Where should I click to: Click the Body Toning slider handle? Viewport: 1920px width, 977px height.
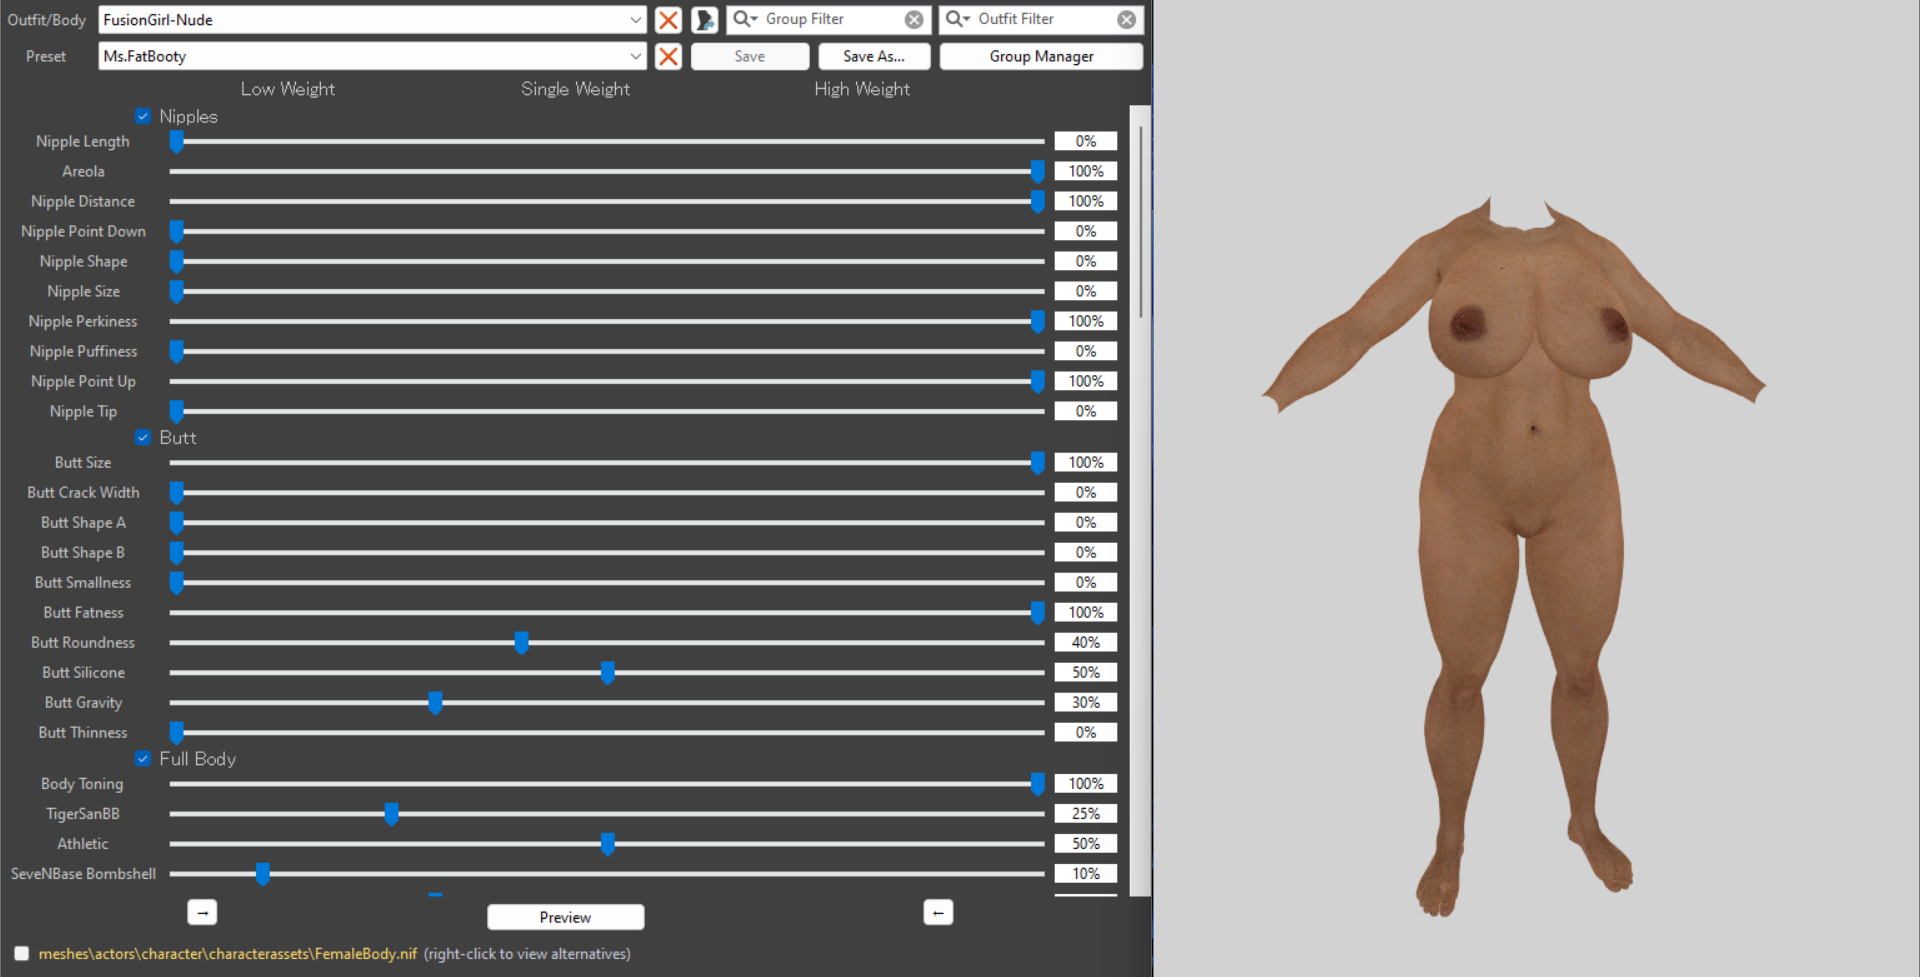1038,784
